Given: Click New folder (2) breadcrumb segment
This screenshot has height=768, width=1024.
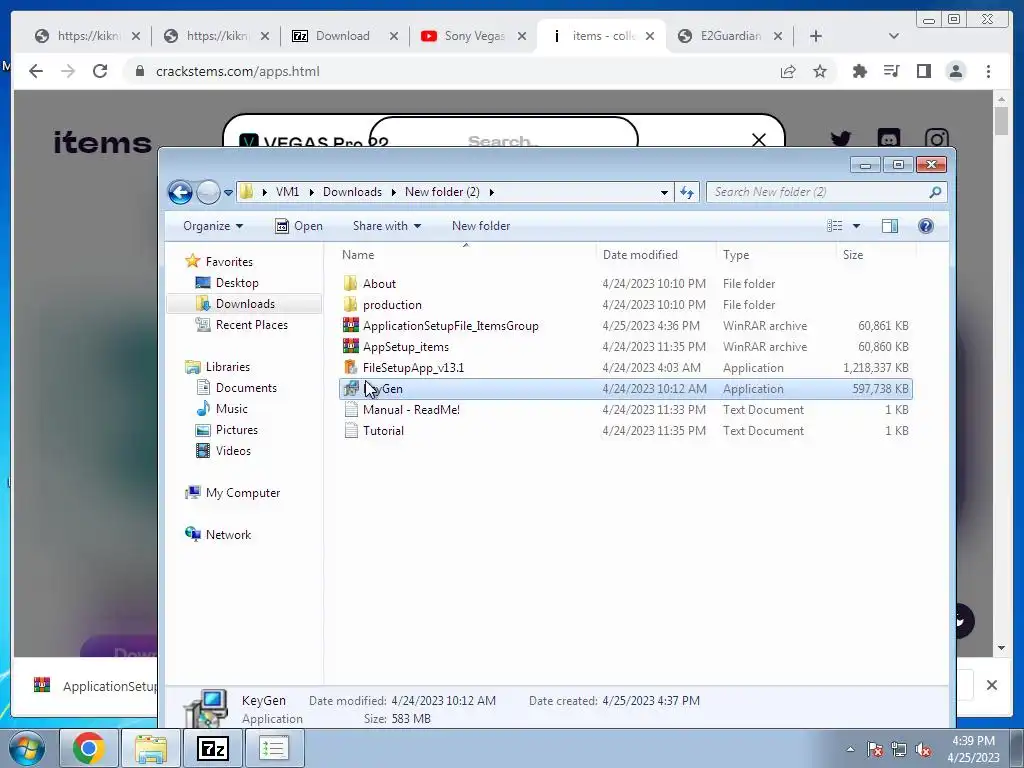Looking at the screenshot, I should pos(442,192).
